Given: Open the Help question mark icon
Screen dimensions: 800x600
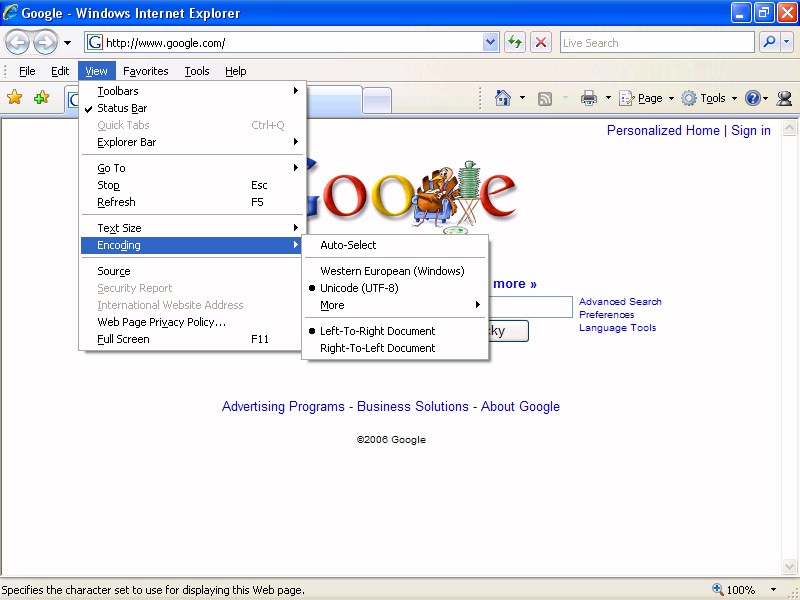Looking at the screenshot, I should [752, 98].
